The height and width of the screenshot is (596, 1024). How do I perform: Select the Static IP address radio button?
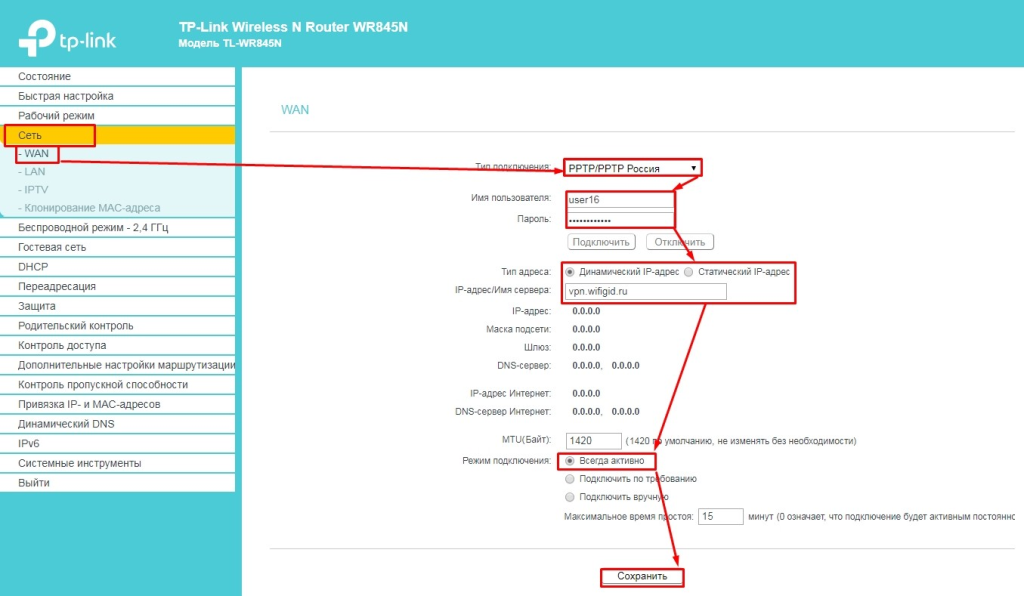coord(688,271)
